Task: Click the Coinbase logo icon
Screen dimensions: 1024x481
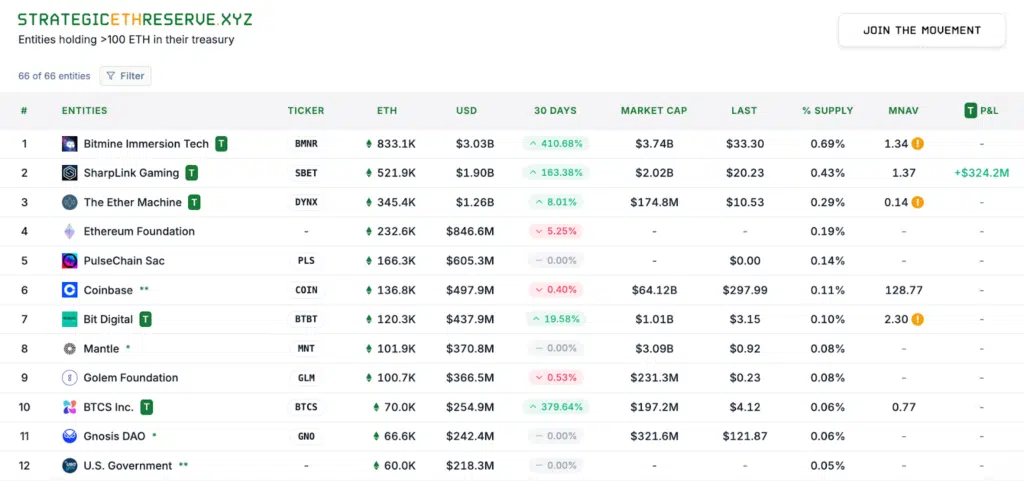Action: [x=70, y=290]
